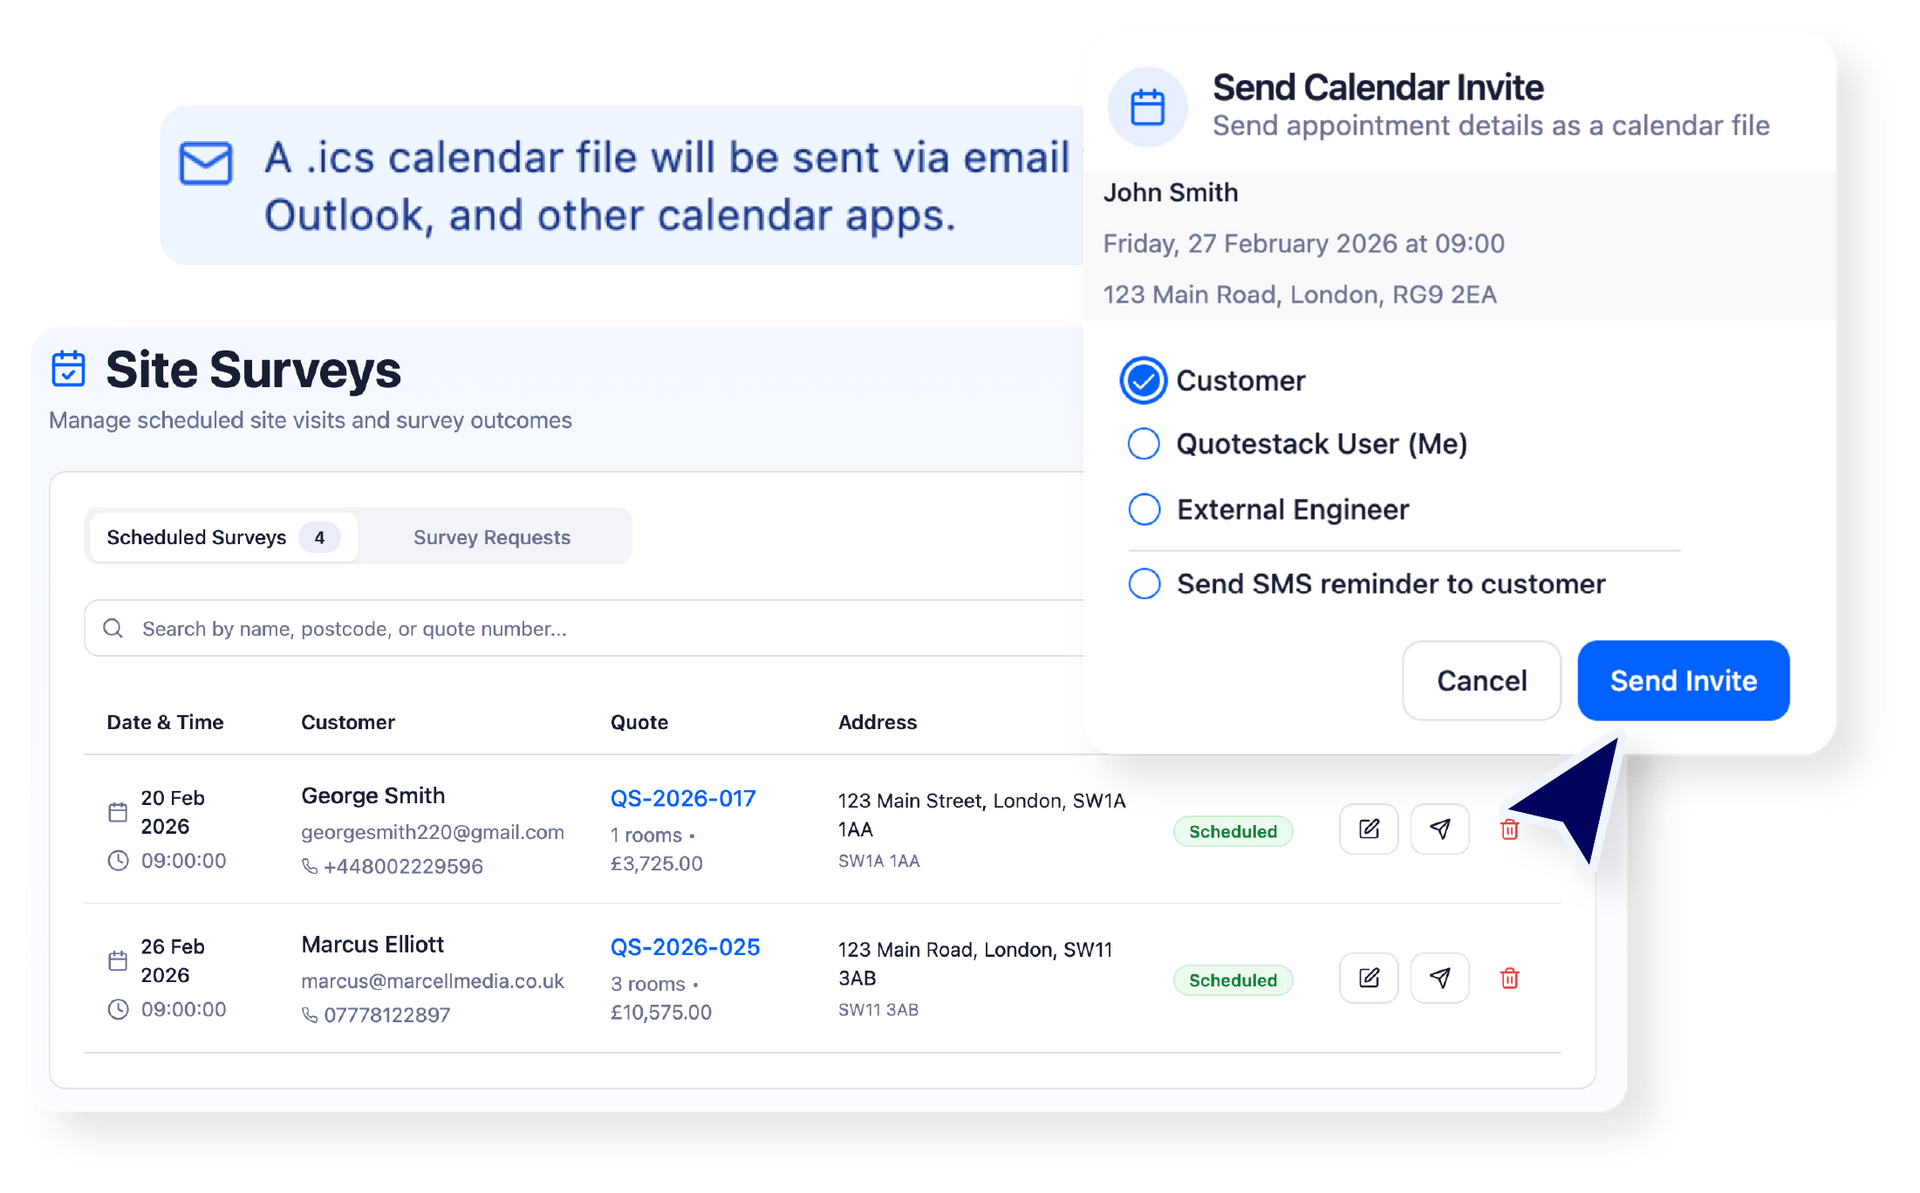Click envelope icon in the .ics info banner

pos(206,163)
